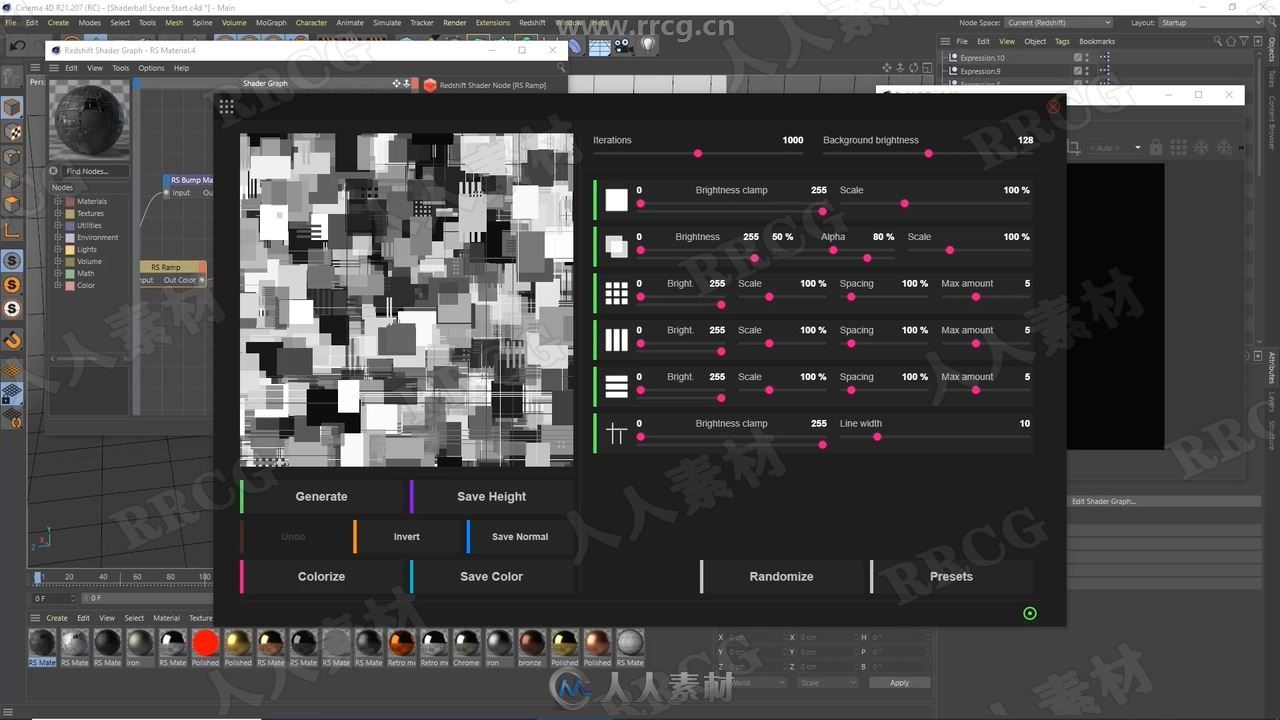
Task: Click the green circle icon at the panel bottom
Action: pos(1030,613)
